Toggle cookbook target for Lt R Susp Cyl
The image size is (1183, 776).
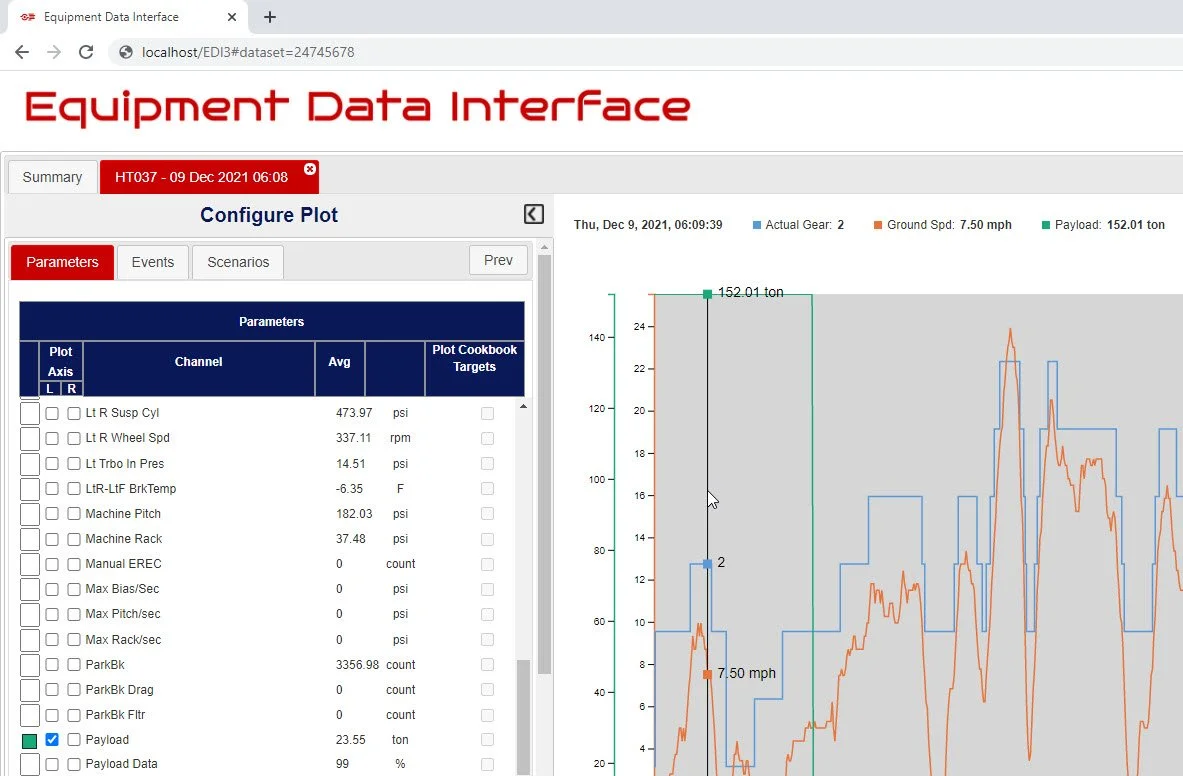point(487,413)
